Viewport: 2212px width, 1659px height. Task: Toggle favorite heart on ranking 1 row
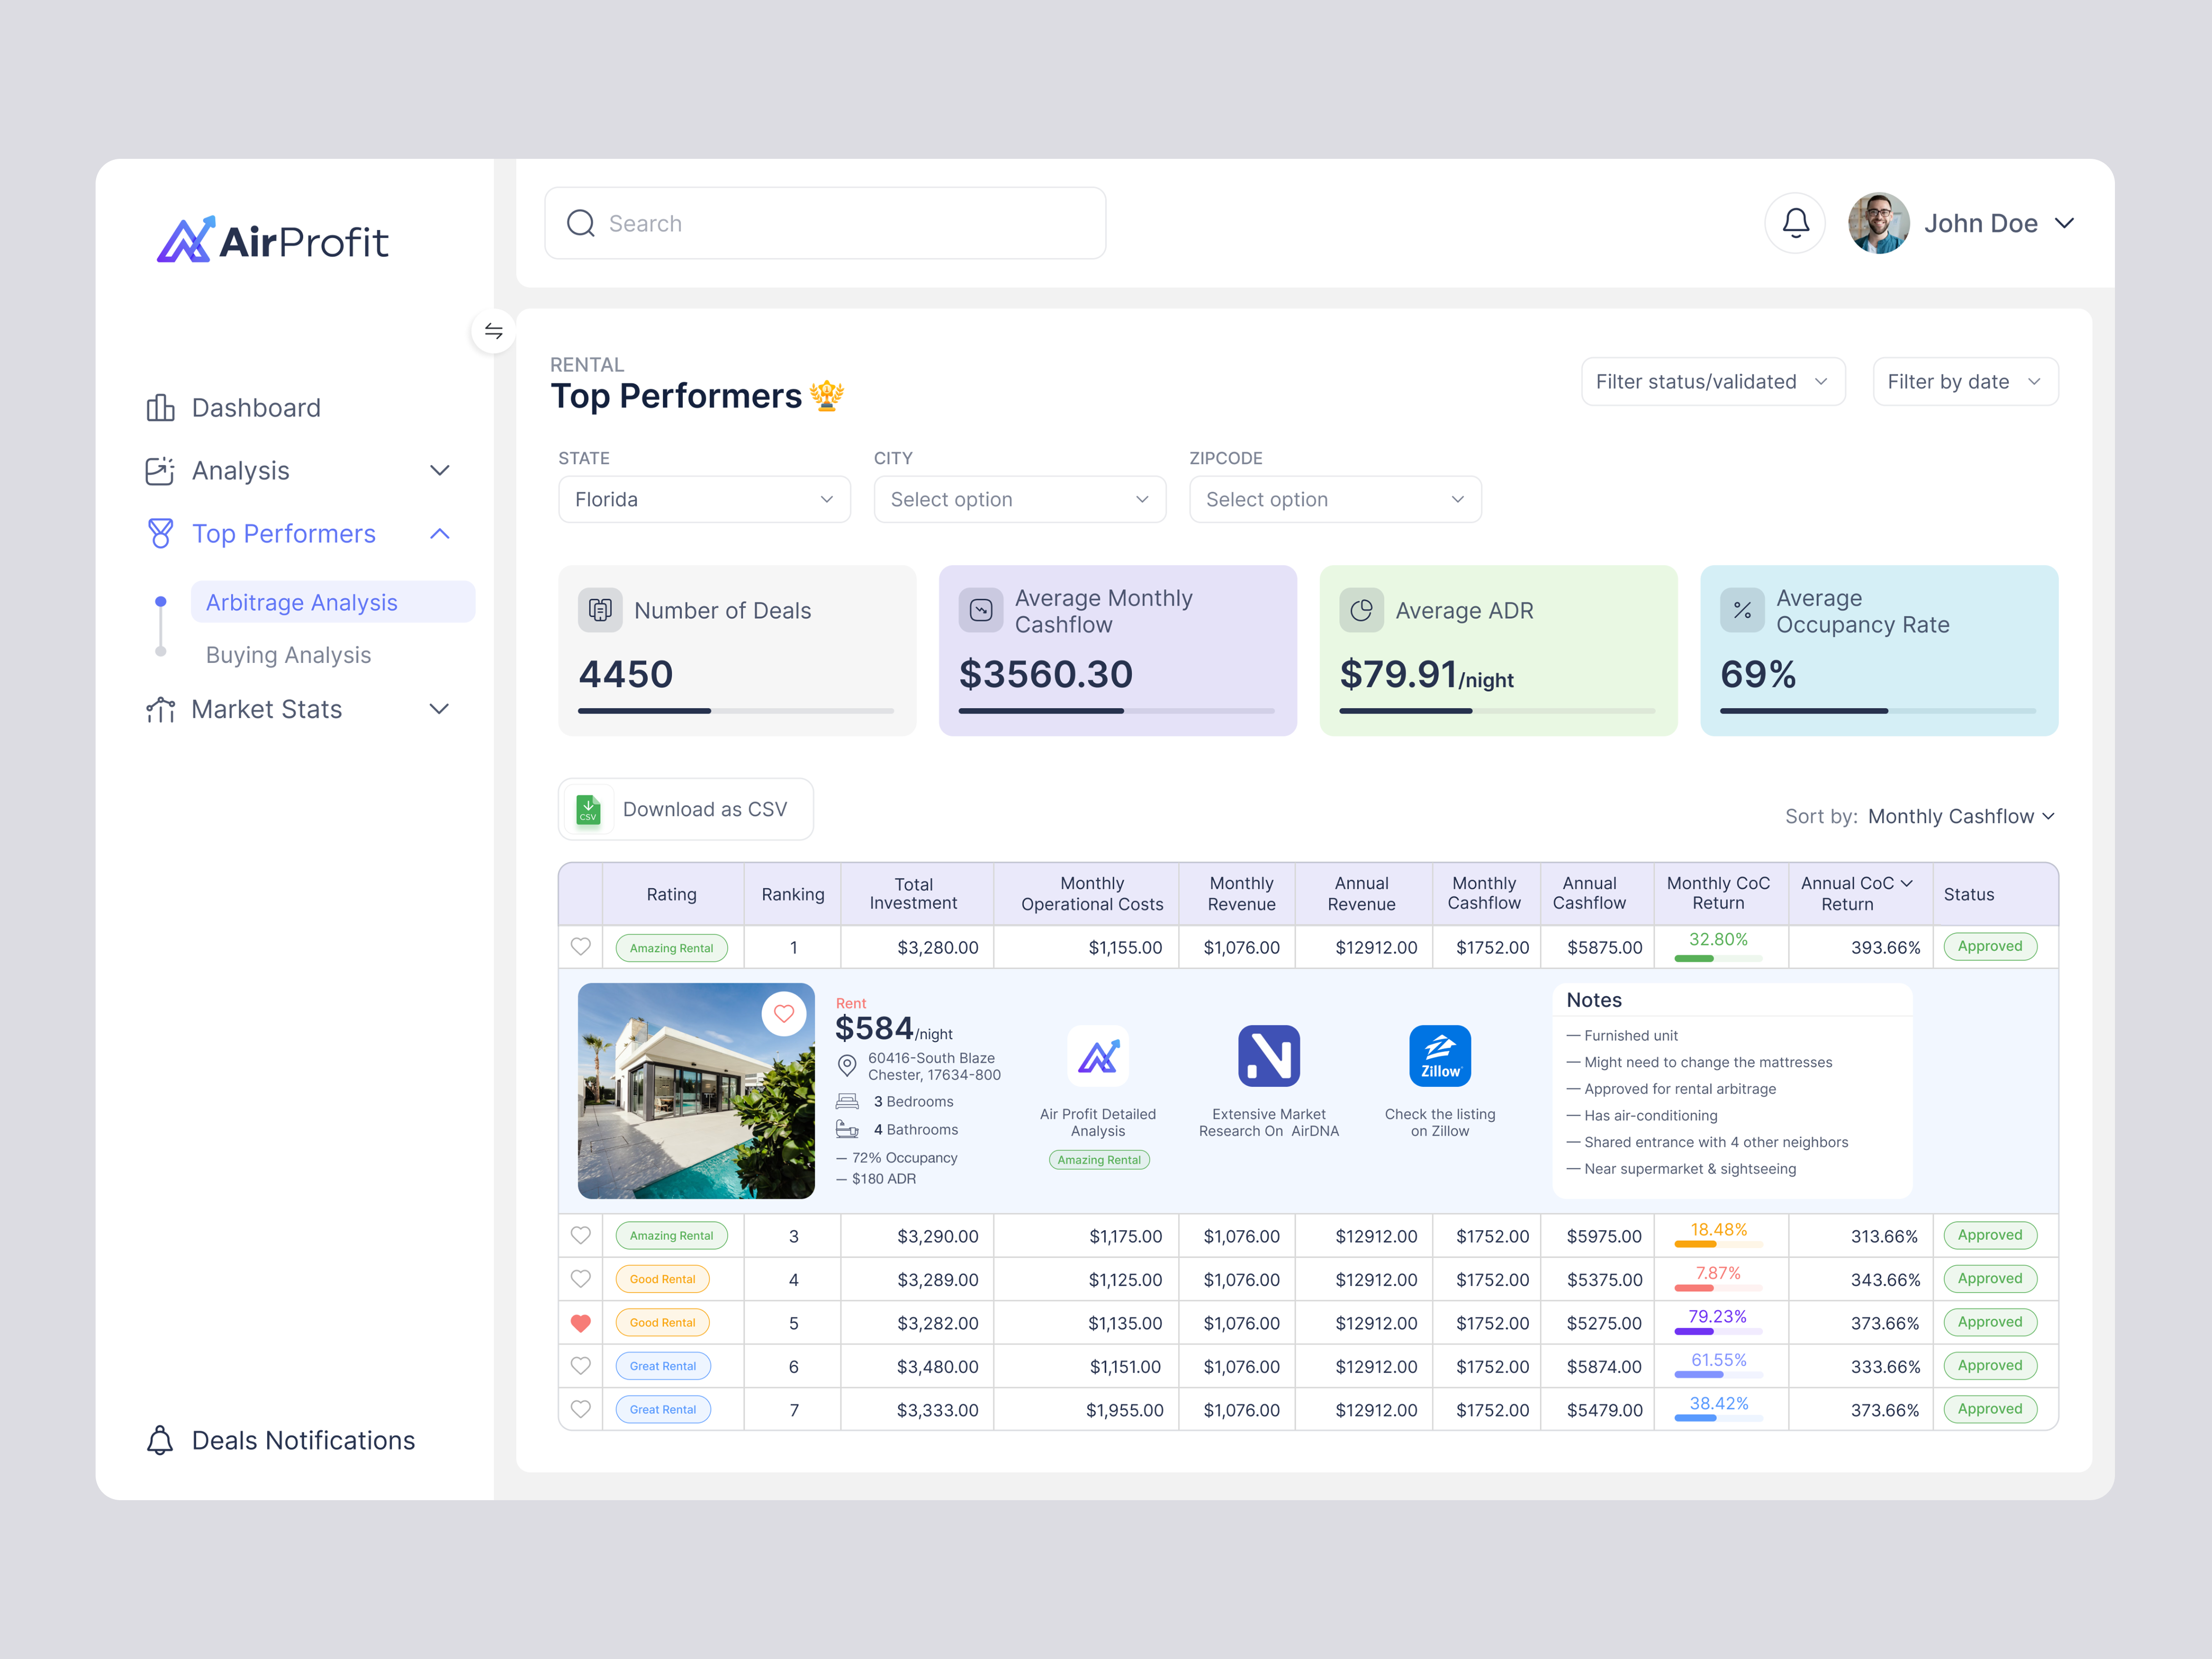581,946
